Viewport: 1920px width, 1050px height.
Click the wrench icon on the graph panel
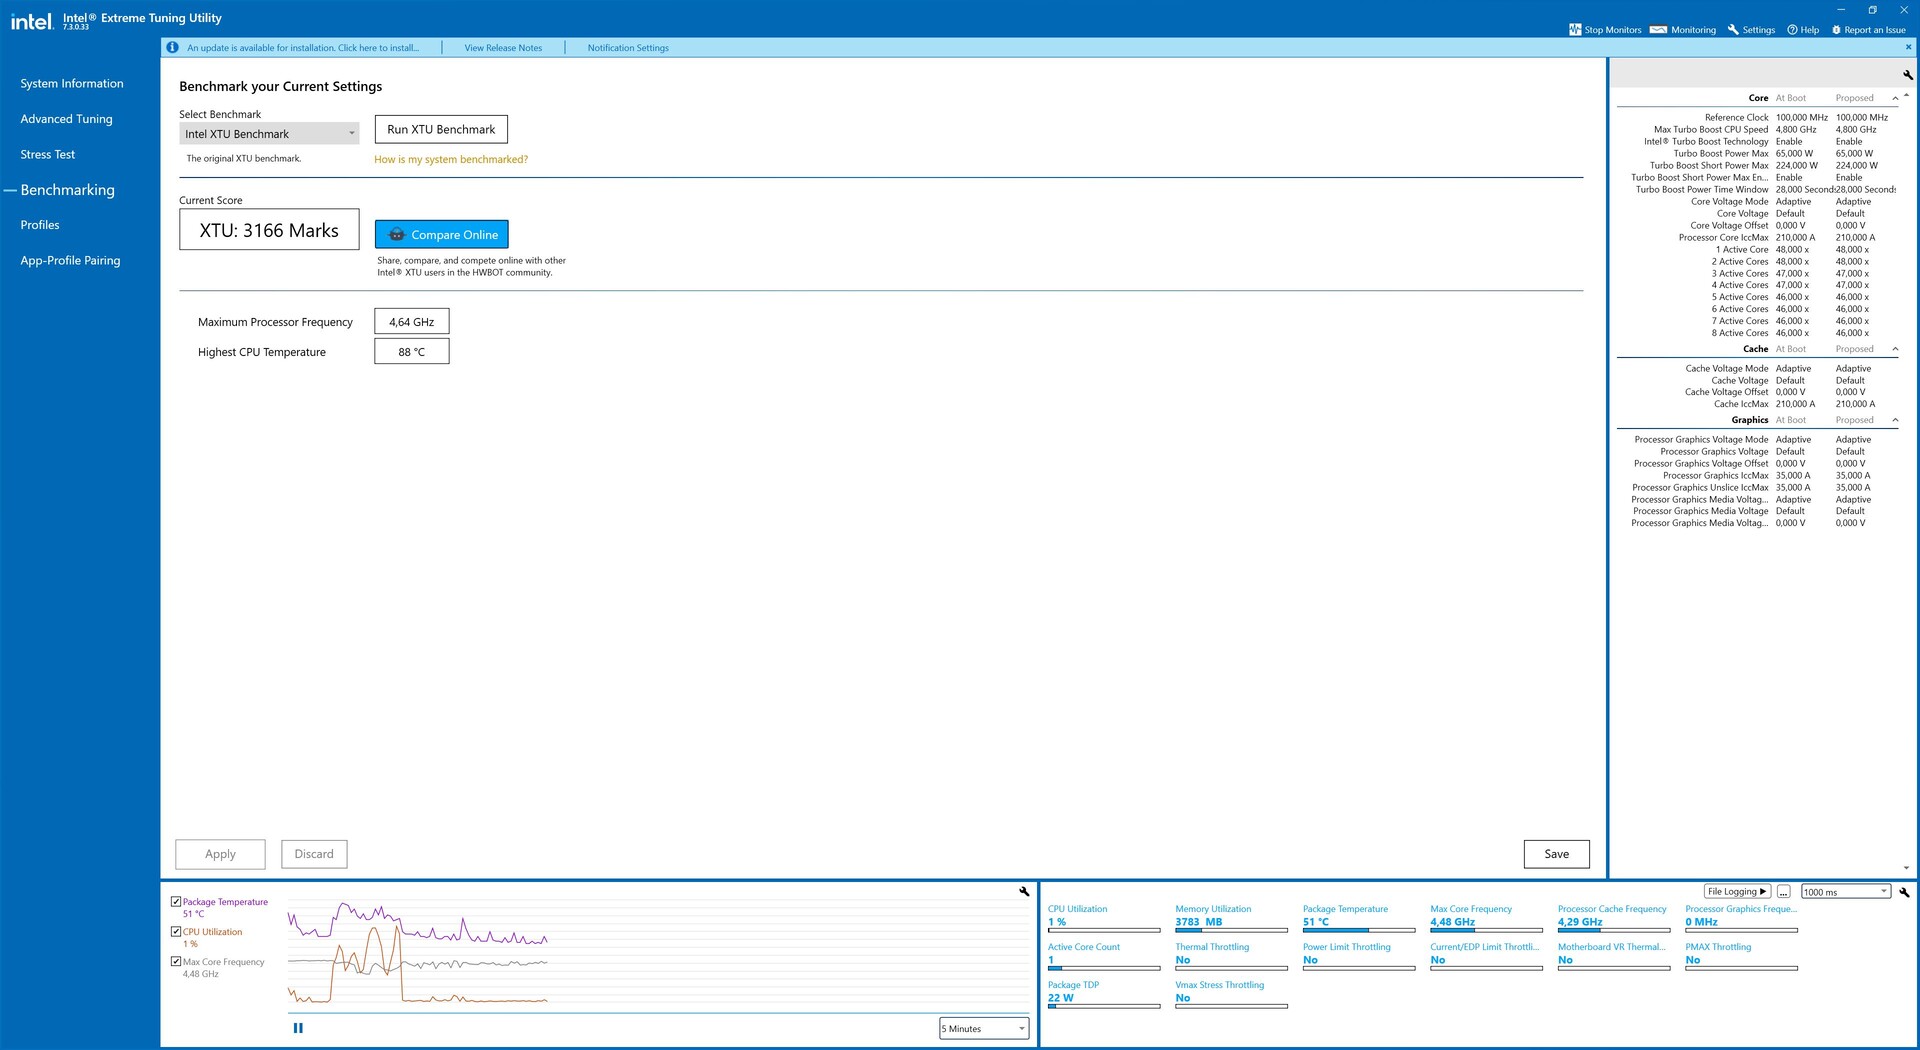click(1024, 891)
